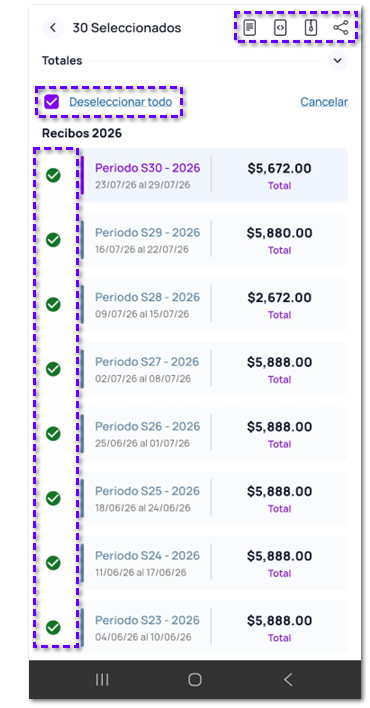
Task: Tap Android back navigation arrow
Action: 288,680
